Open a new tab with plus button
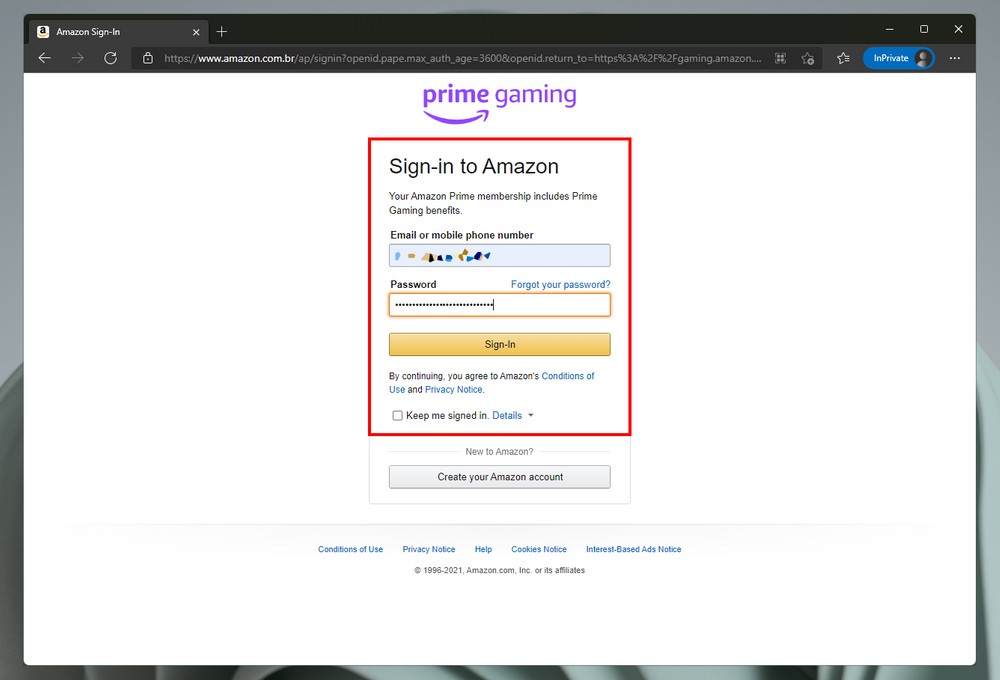 [x=221, y=31]
